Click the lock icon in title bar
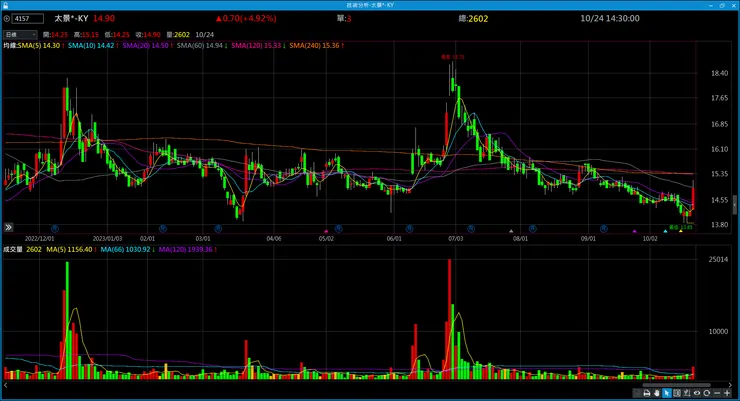This screenshot has width=740, height=401. pos(5,5)
